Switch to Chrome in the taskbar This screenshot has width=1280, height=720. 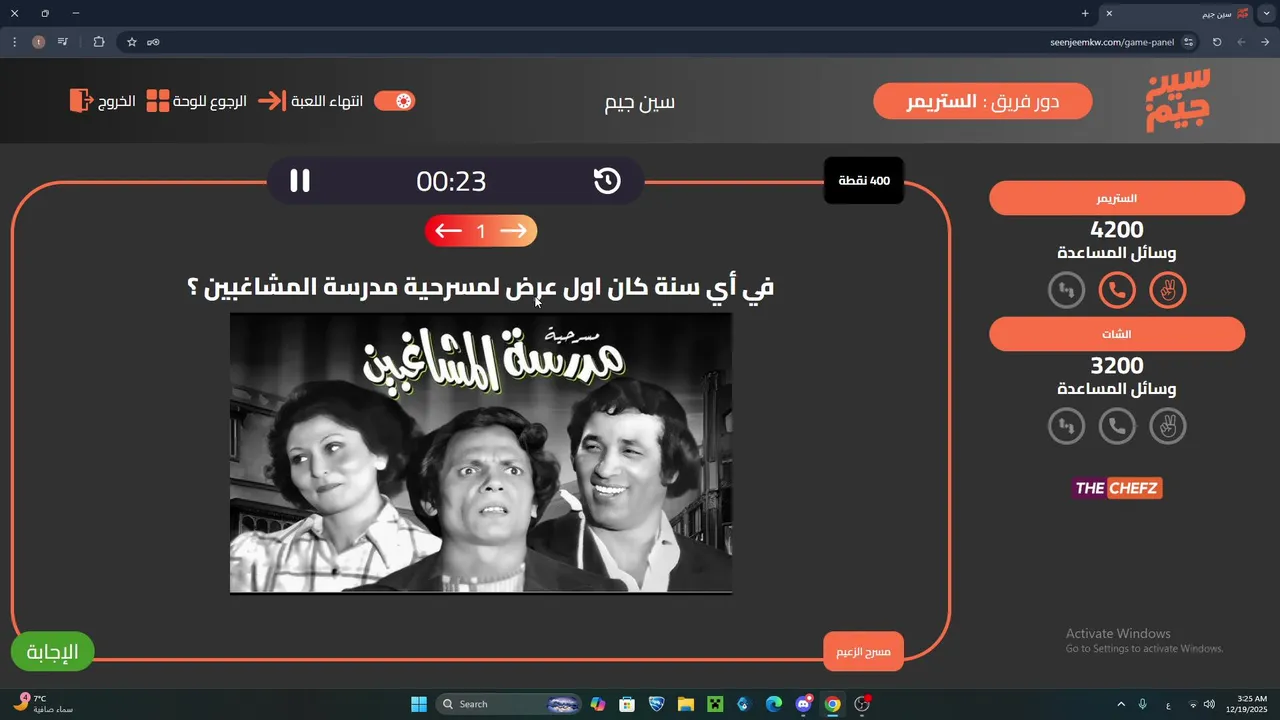(832, 704)
